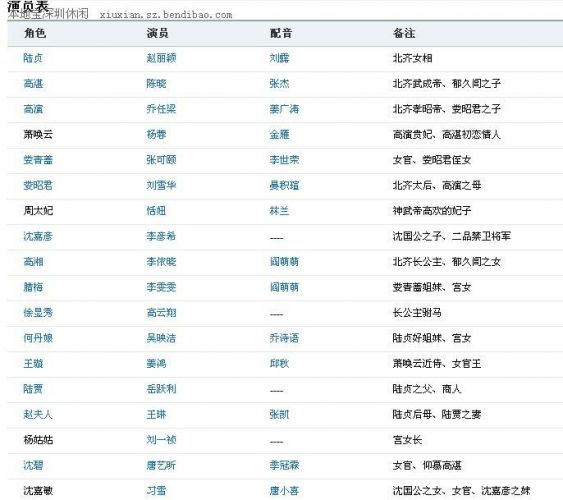Click the 演员 column header
Viewport: 563px width, 500px height.
click(x=158, y=33)
